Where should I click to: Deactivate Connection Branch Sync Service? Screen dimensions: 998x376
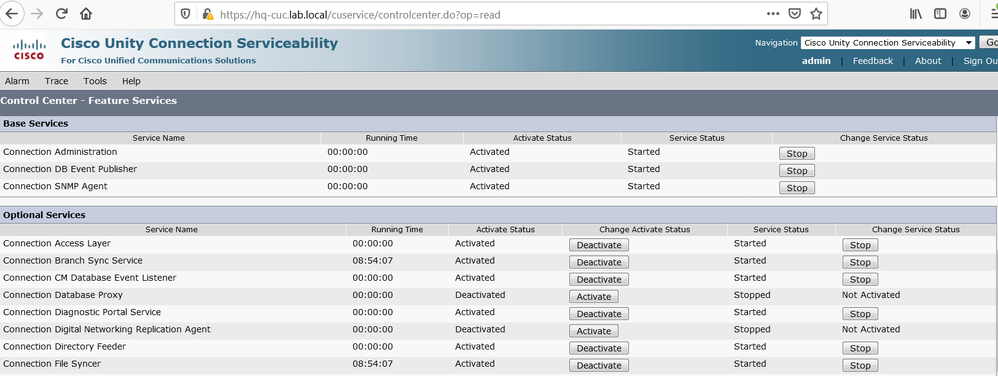[x=598, y=262]
